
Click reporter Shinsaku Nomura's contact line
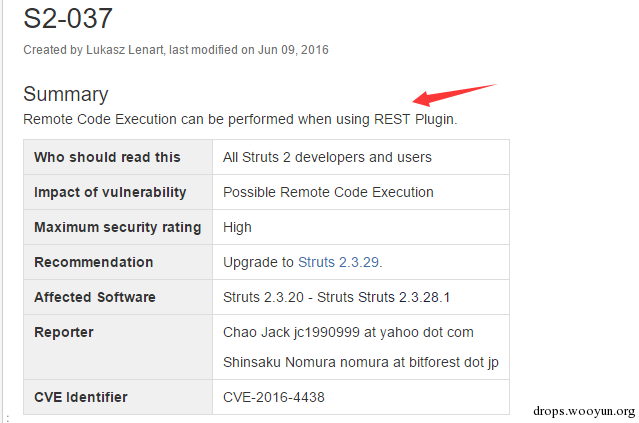360,362
